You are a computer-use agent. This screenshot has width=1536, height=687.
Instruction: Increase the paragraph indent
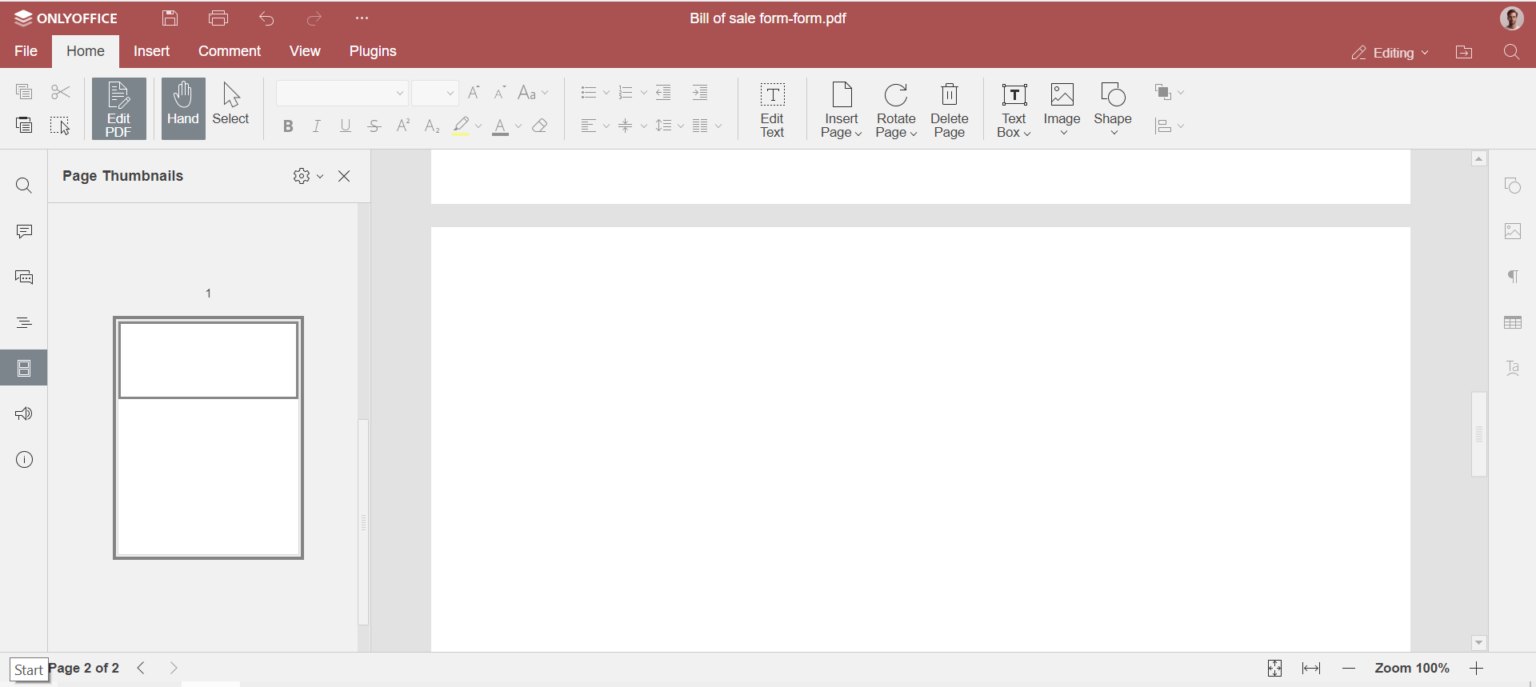(700, 93)
